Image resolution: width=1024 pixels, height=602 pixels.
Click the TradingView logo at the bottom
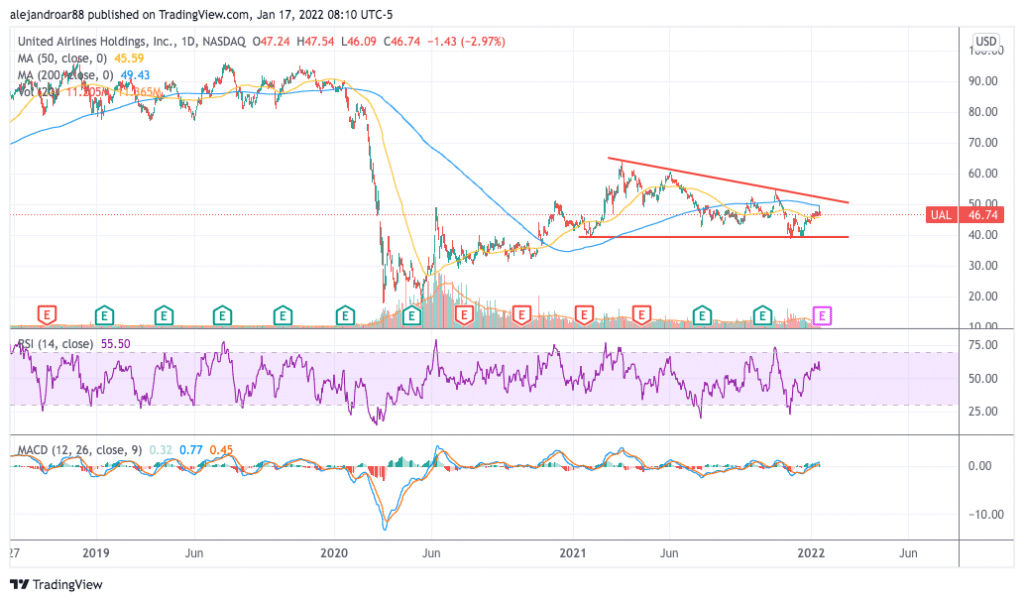click(x=56, y=584)
